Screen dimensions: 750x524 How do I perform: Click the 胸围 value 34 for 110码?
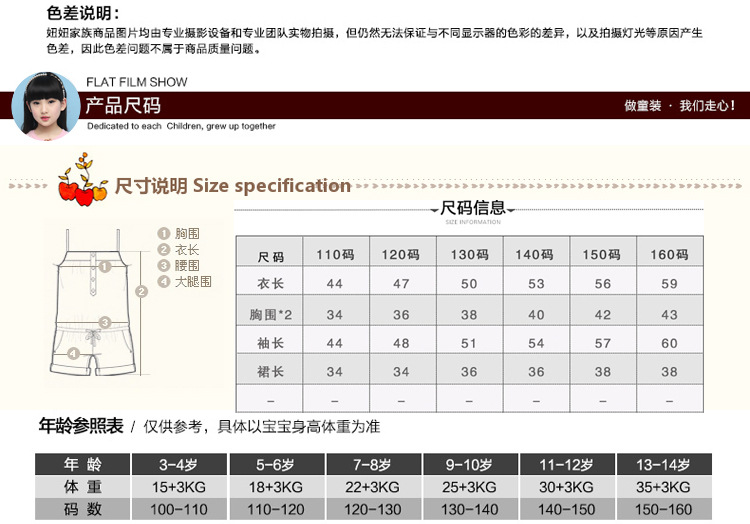tap(335, 315)
